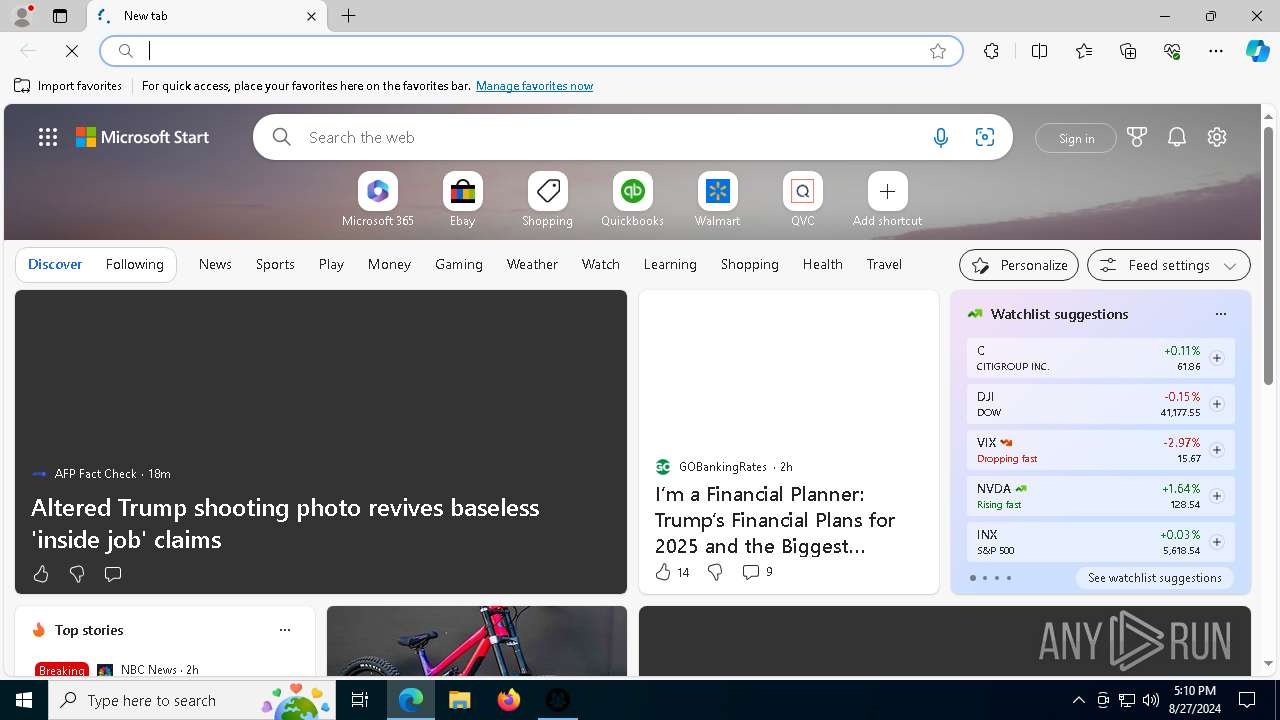Open the Edge profile icon

pos(21,16)
